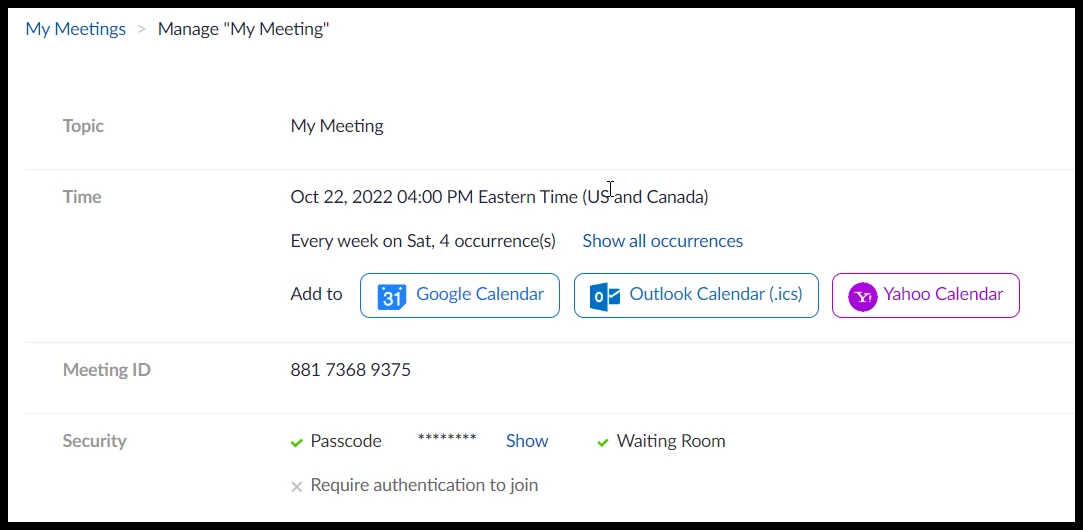Click the Google Calendar icon
Image resolution: width=1083 pixels, height=530 pixels.
tap(390, 297)
